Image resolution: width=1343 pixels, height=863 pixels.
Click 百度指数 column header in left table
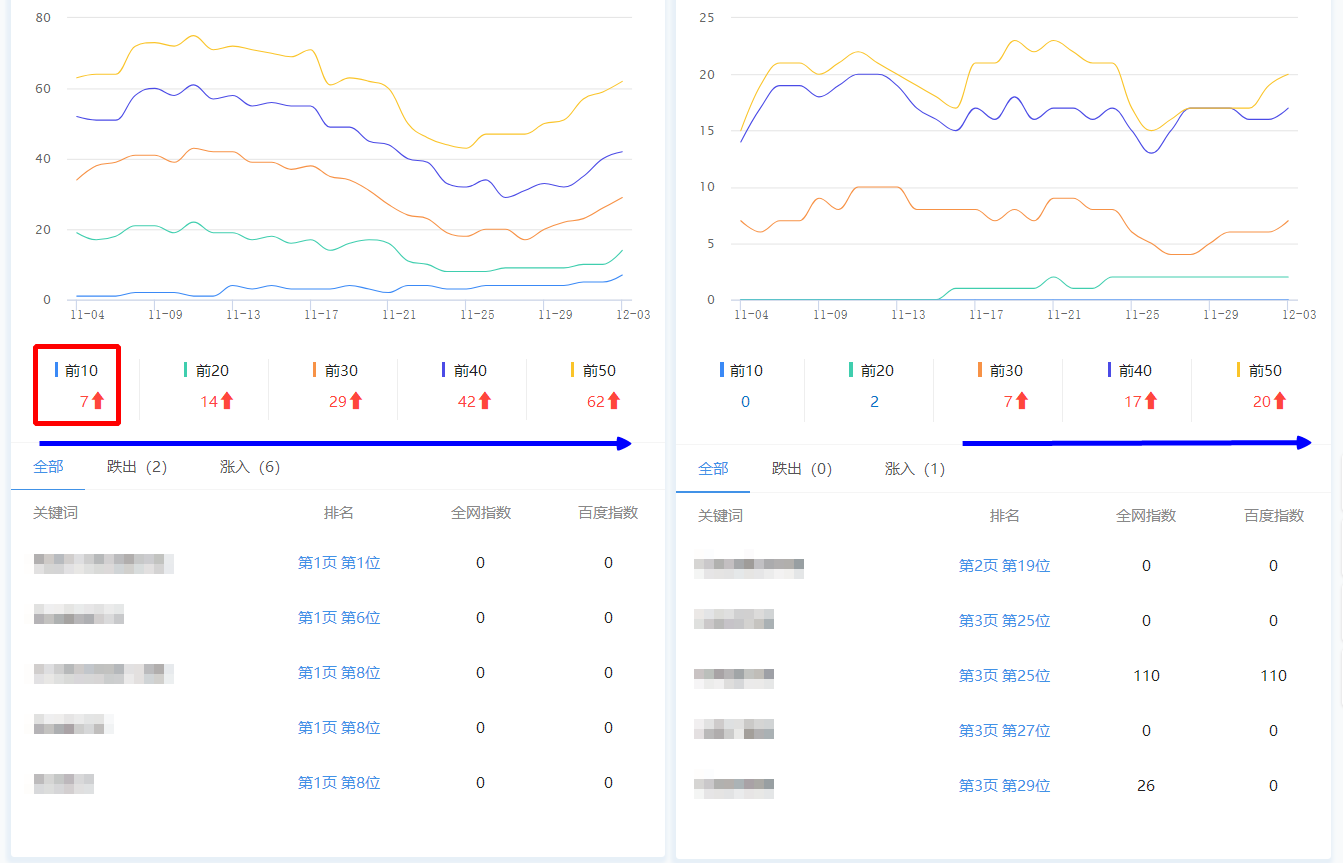(x=608, y=513)
